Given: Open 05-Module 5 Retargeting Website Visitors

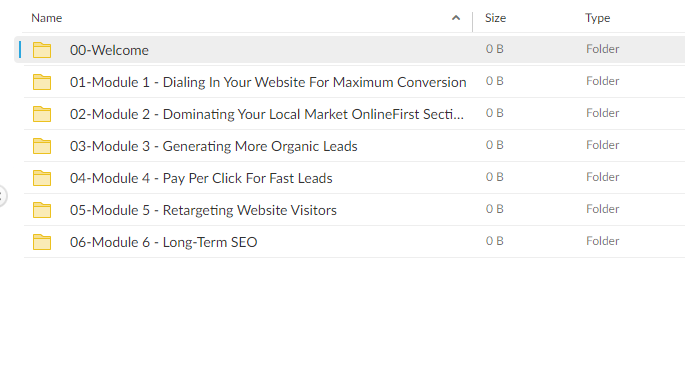Looking at the screenshot, I should click(x=203, y=210).
